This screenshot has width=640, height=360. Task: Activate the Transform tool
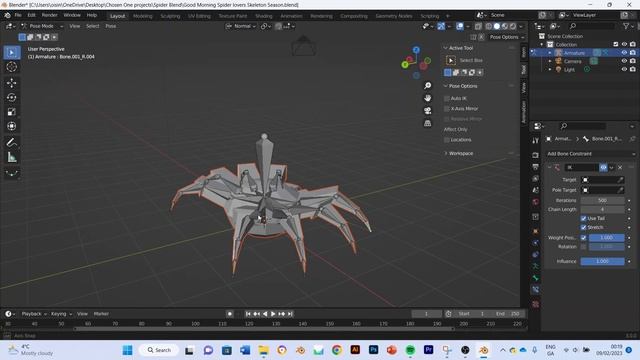click(12, 126)
